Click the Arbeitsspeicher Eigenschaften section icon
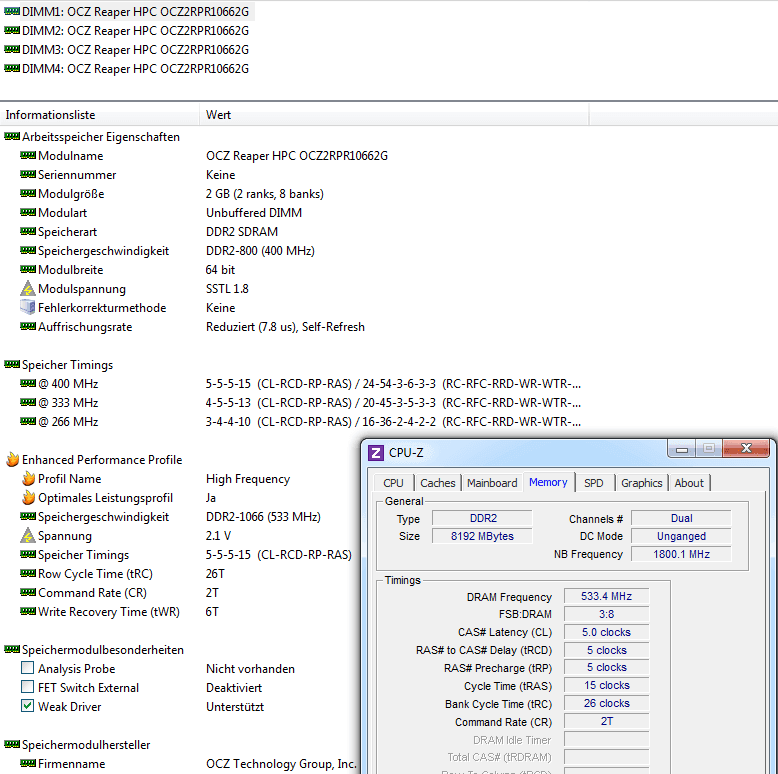 click(12, 136)
